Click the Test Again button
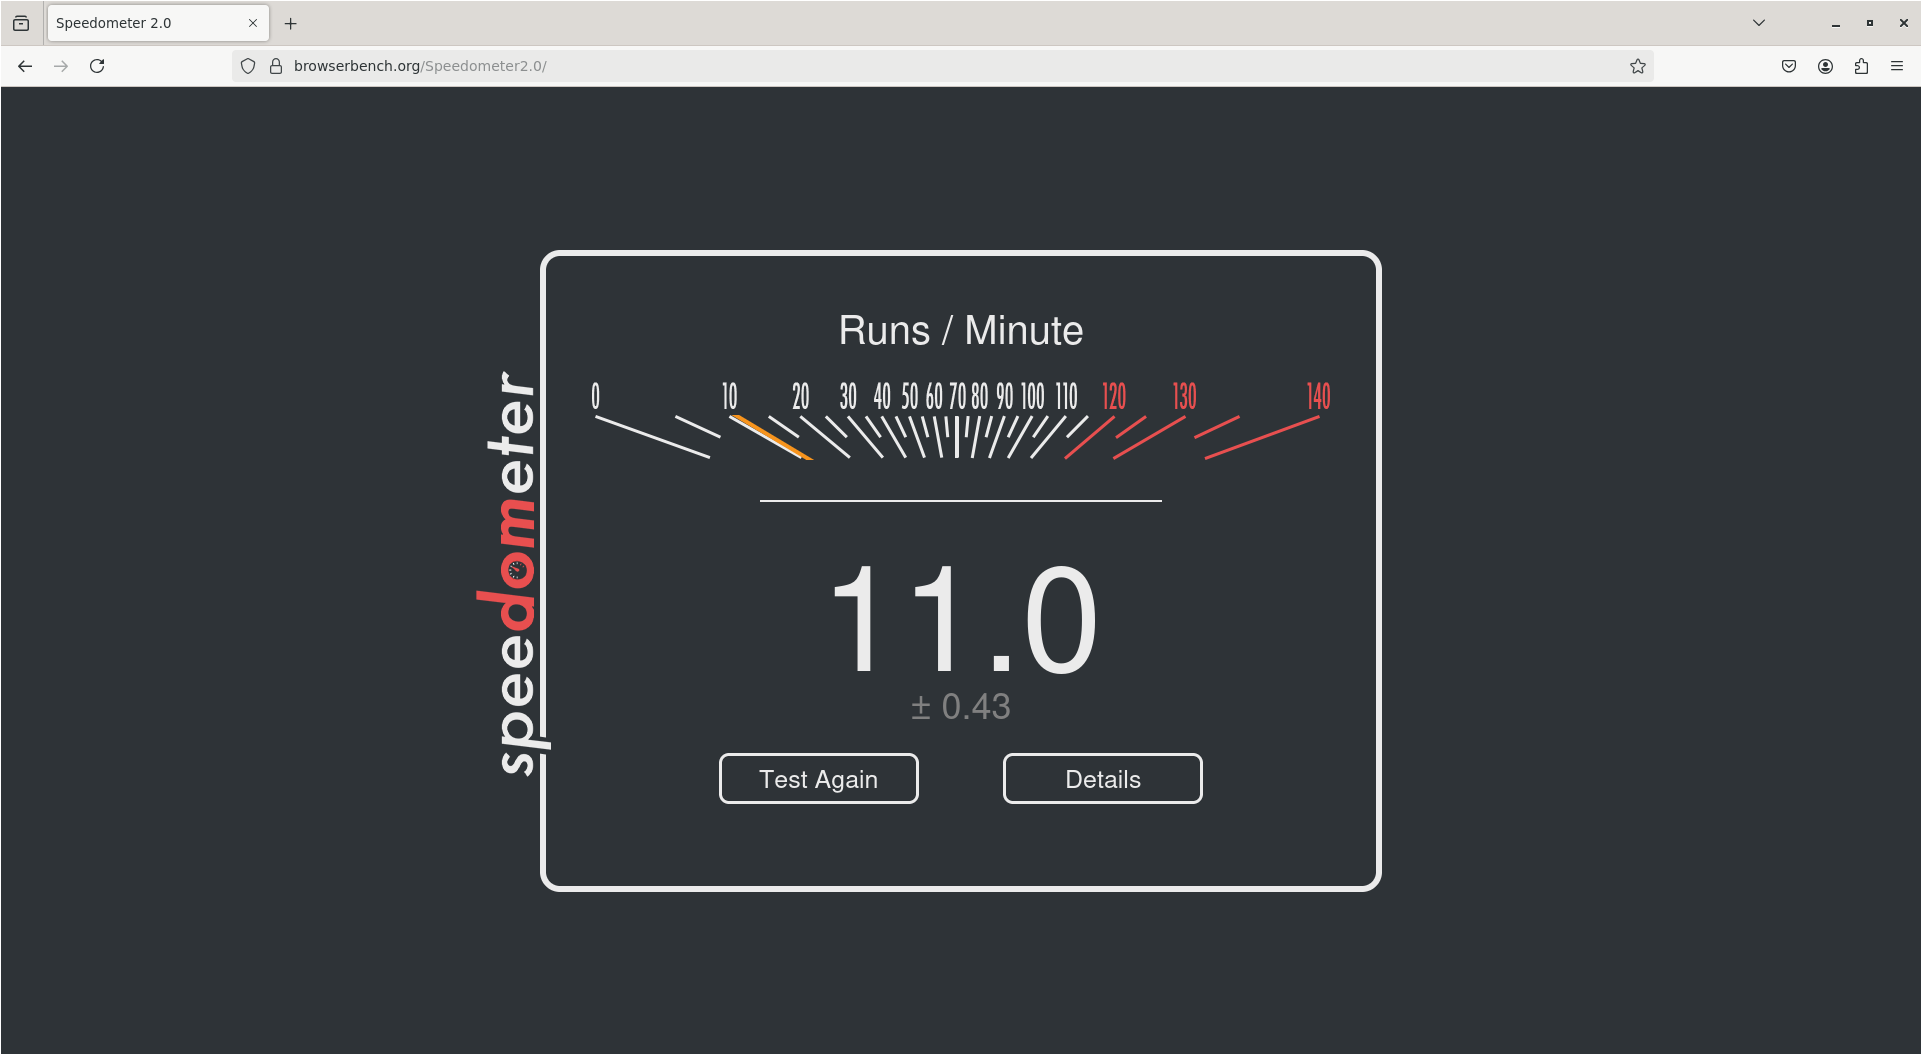This screenshot has height=1055, width=1922. (818, 779)
